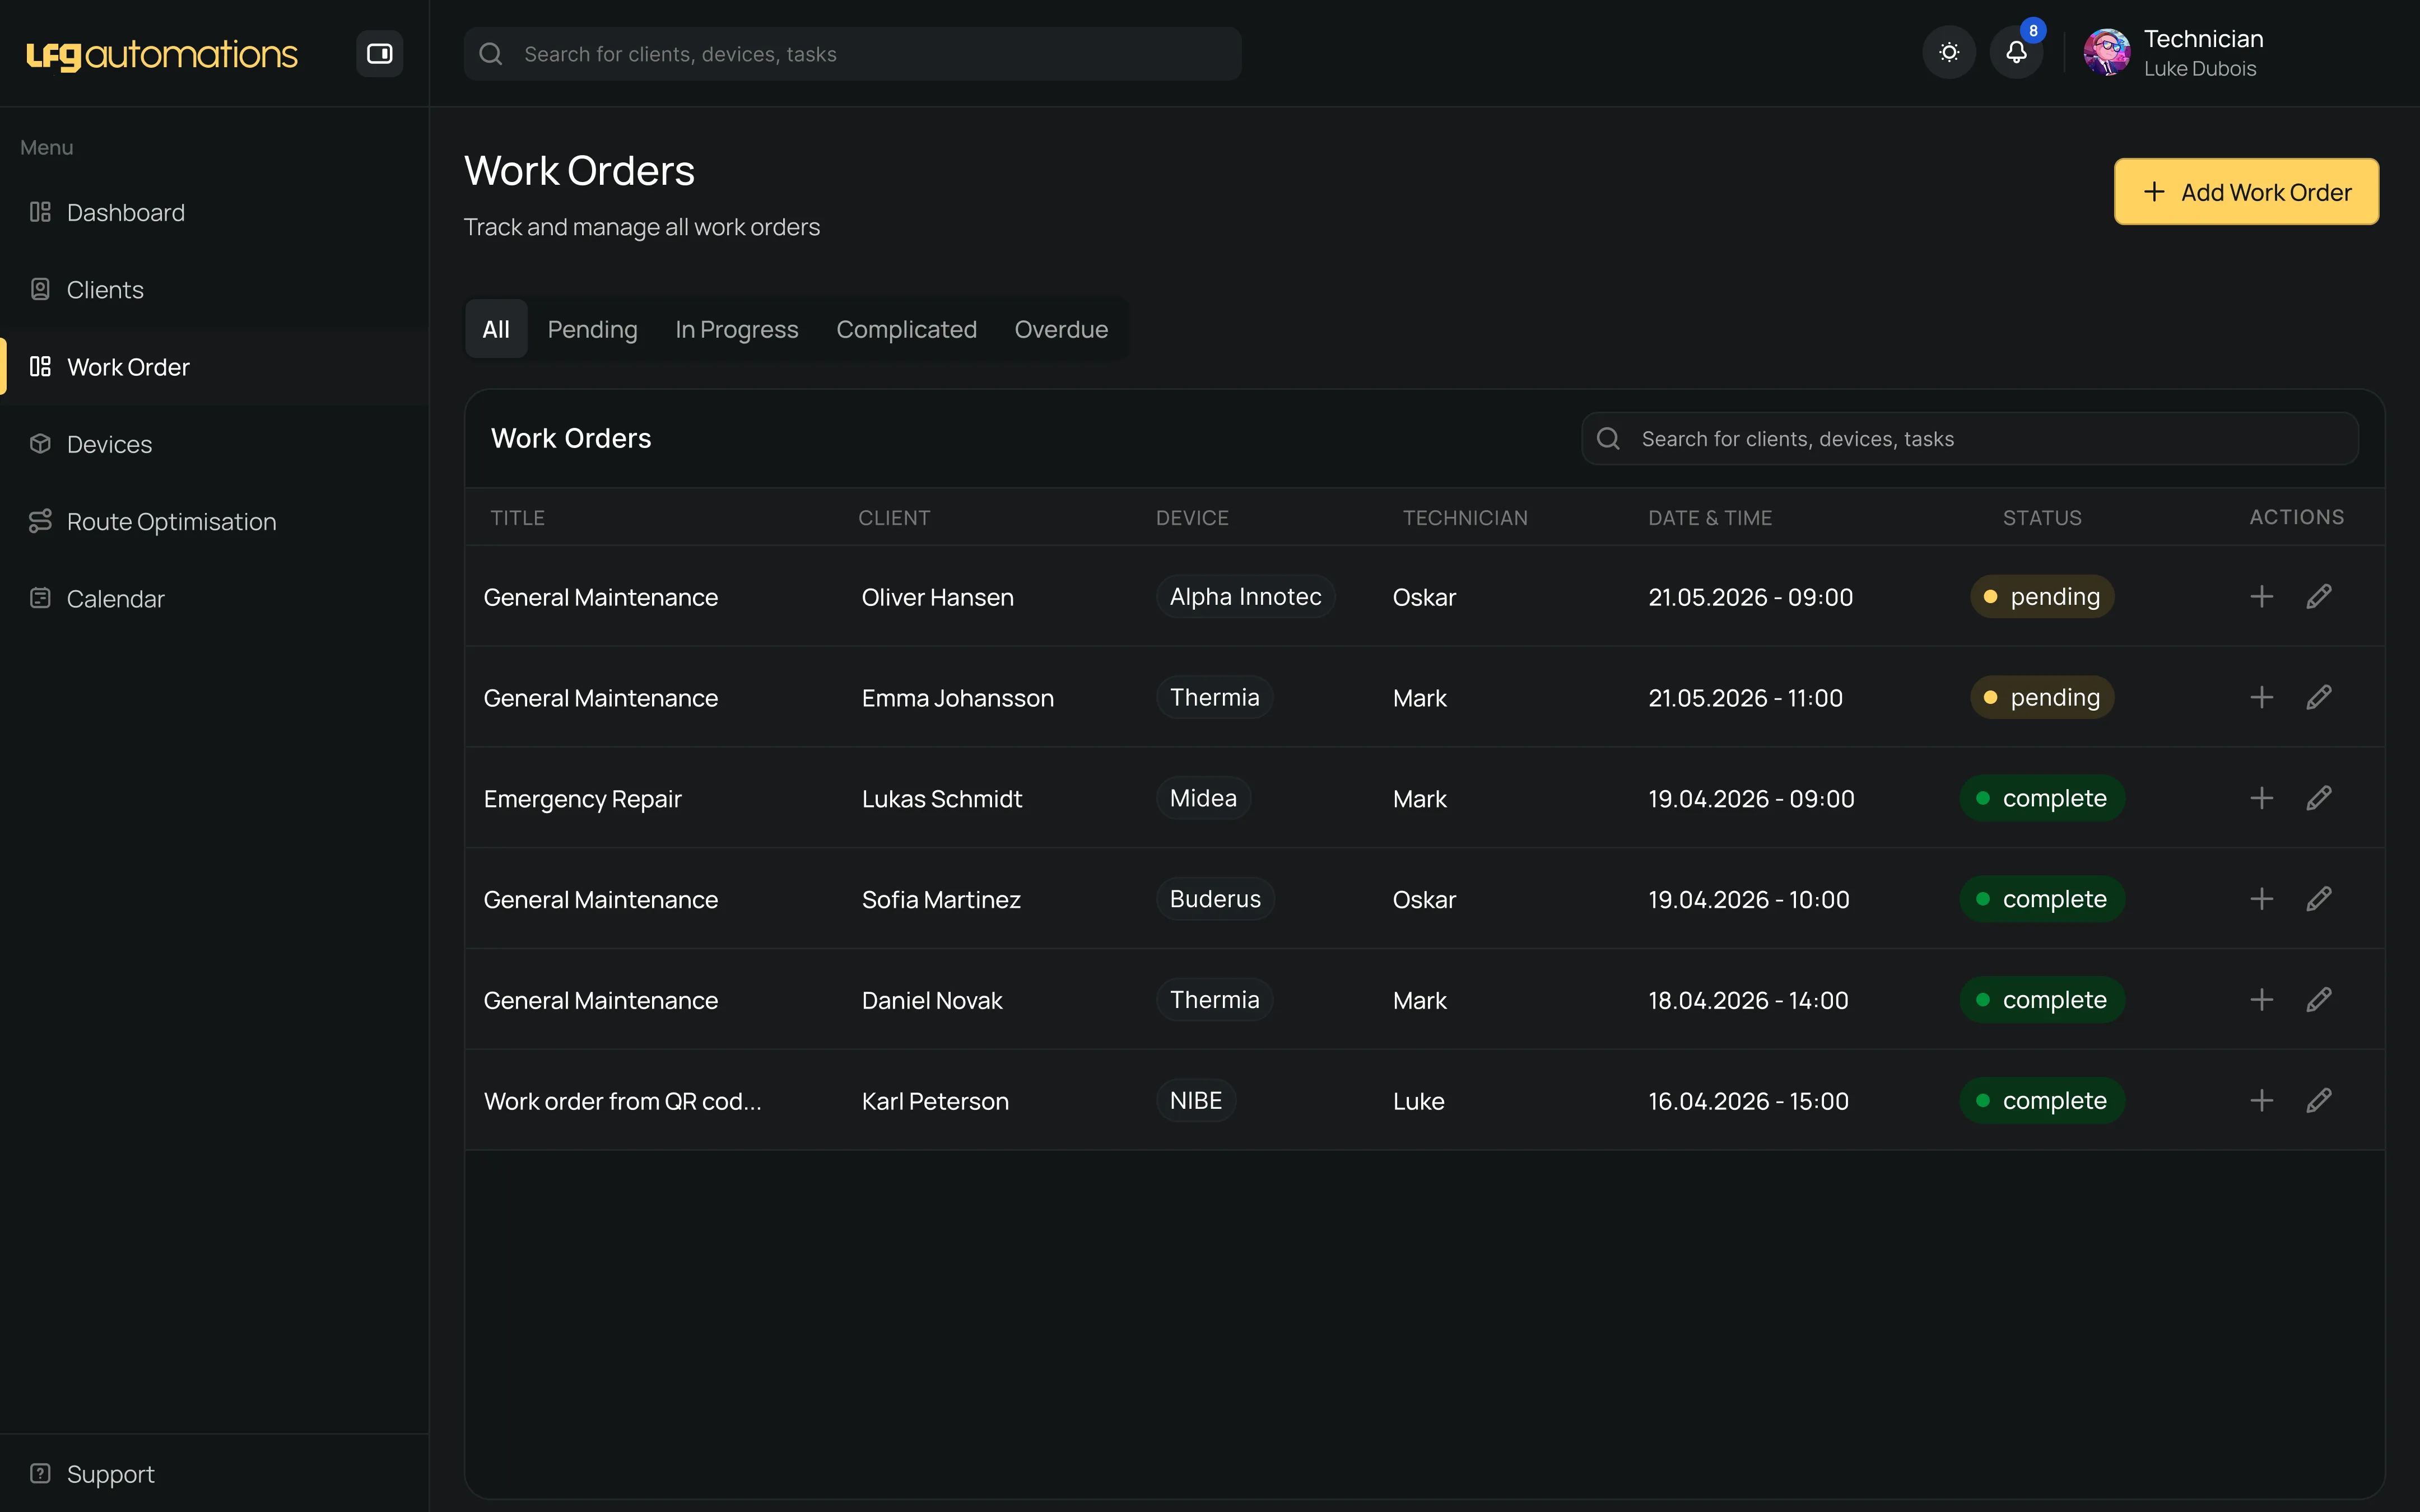
Task: Click the Clients sidebar icon
Action: (x=40, y=290)
